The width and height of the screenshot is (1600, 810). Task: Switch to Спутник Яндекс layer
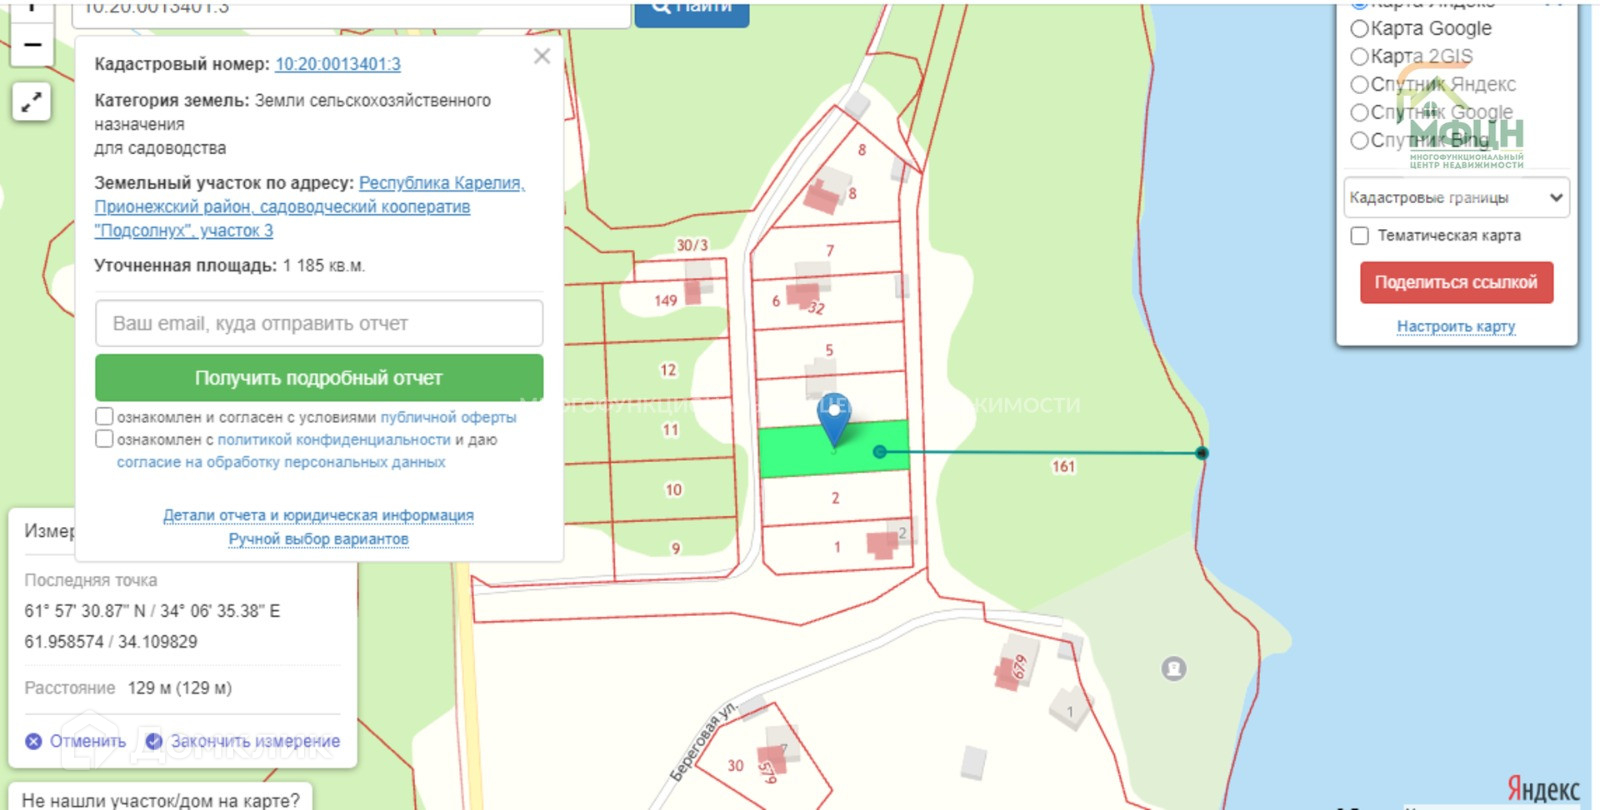pyautogui.click(x=1360, y=85)
